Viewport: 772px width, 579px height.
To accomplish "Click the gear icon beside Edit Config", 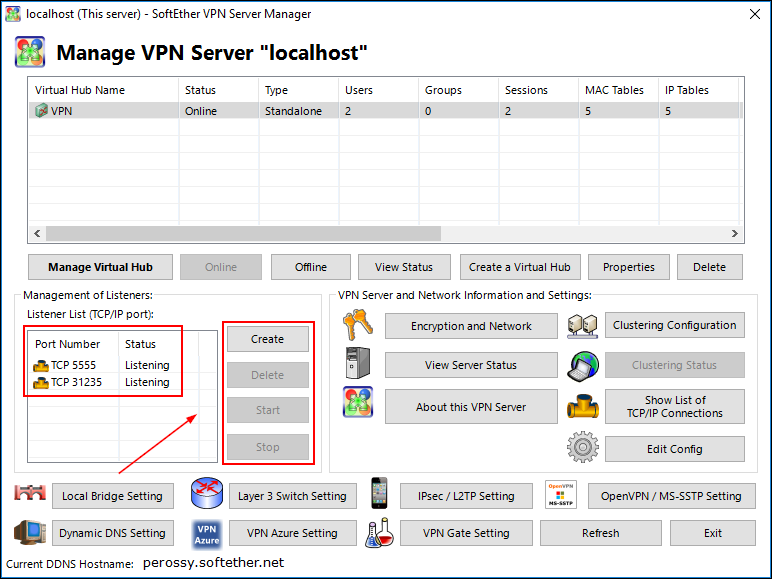I will (x=582, y=447).
